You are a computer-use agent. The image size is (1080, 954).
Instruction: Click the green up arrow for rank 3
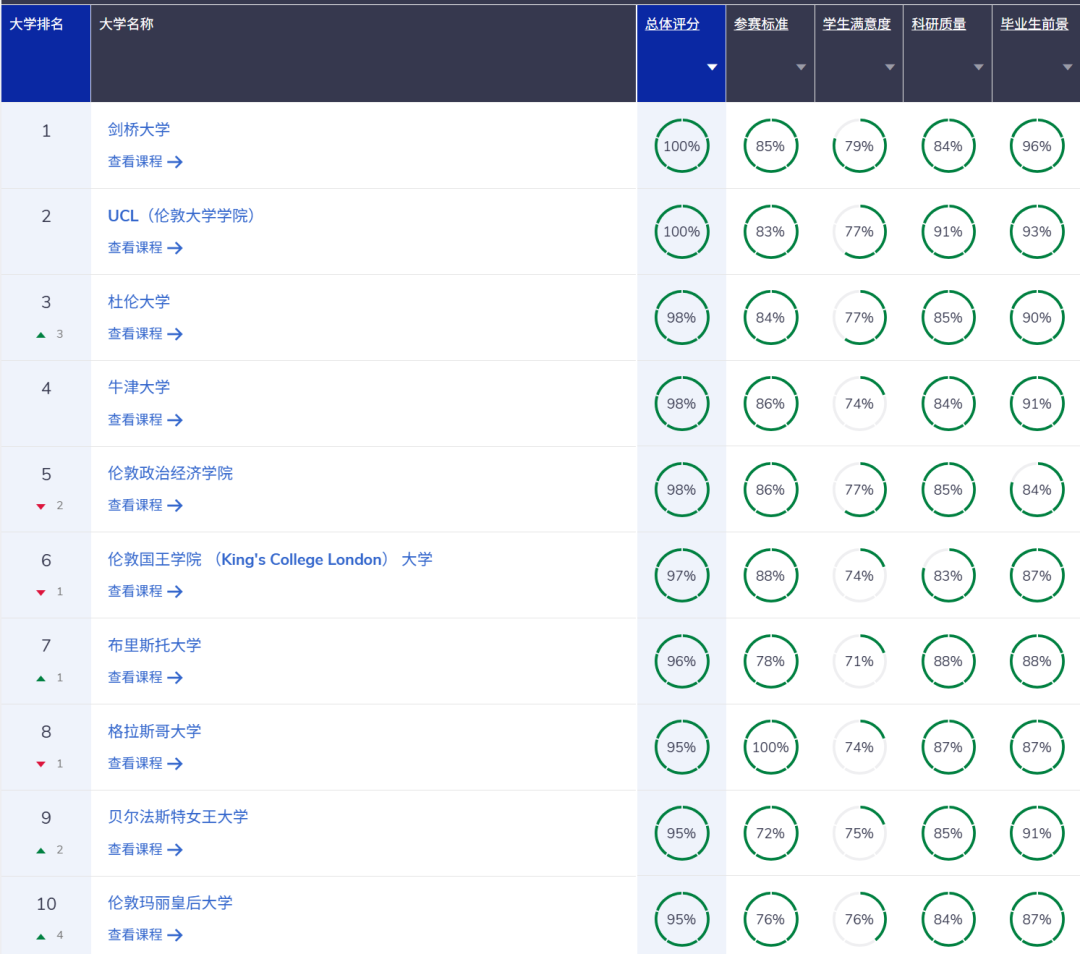point(41,335)
